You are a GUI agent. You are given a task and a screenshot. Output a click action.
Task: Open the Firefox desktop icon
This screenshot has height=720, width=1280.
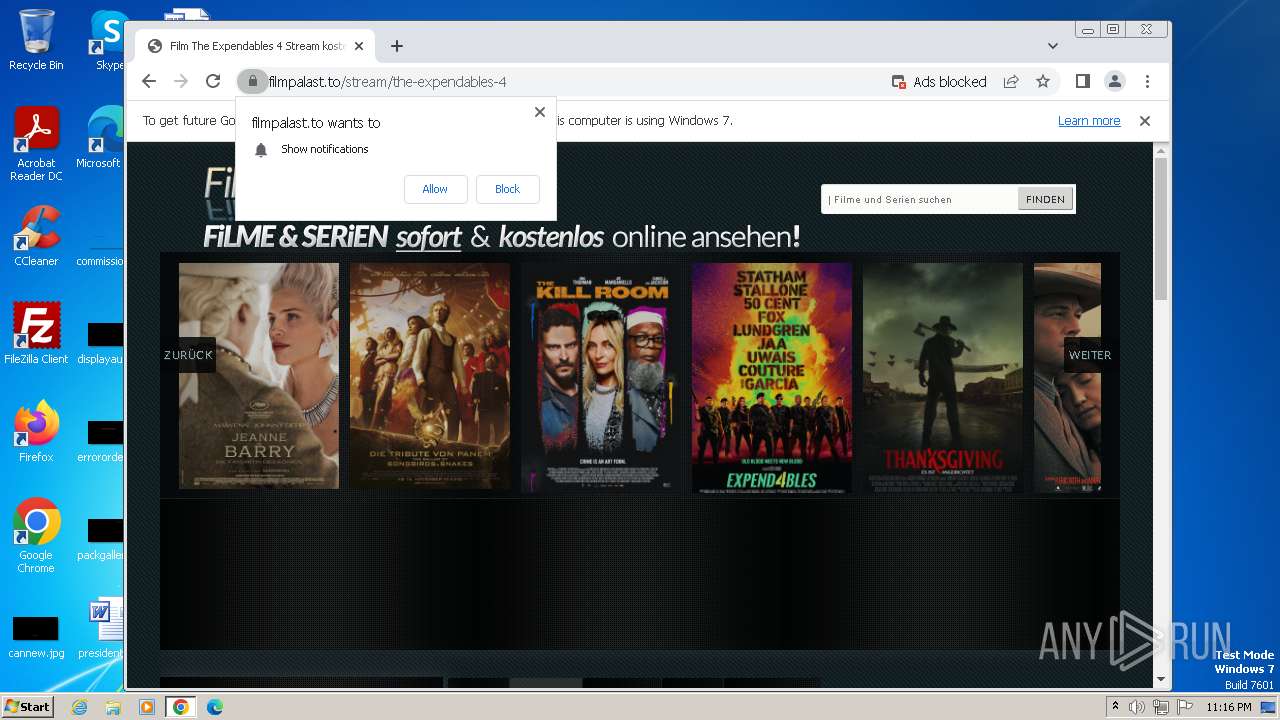coord(36,431)
